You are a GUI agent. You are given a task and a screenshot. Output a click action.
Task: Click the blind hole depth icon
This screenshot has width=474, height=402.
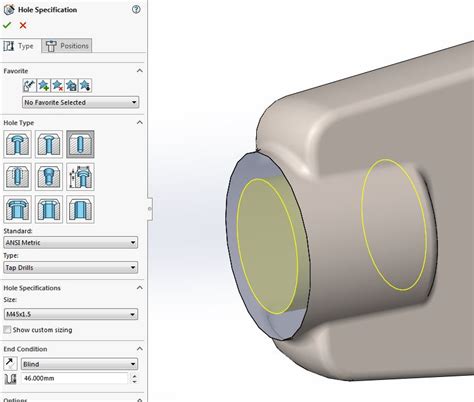click(10, 379)
